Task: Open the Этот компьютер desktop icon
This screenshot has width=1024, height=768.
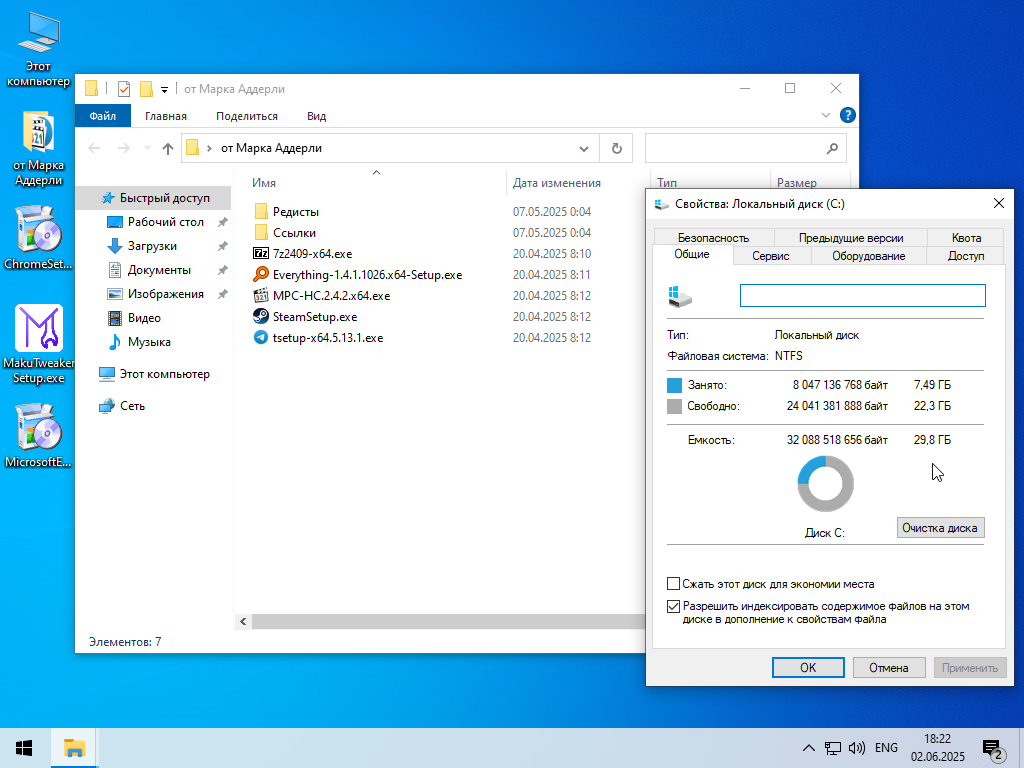Action: coord(39,51)
